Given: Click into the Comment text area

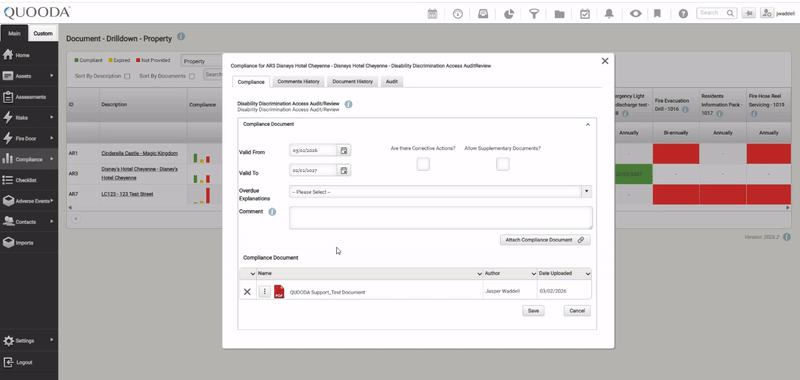Looking at the screenshot, I should pyautogui.click(x=441, y=218).
